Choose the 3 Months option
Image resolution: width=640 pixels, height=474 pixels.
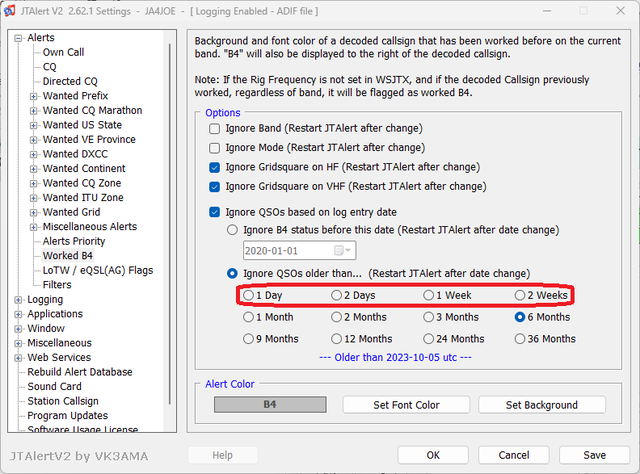point(428,317)
